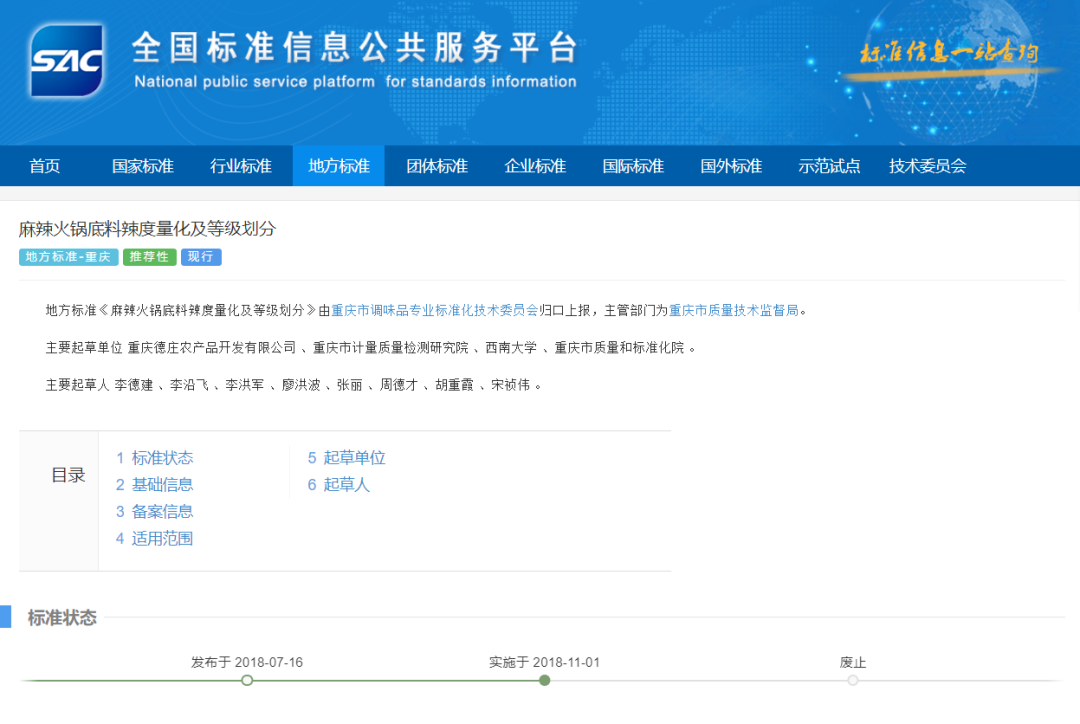The width and height of the screenshot is (1080, 724).
Task: Select the 地方标准 tab
Action: click(x=338, y=166)
